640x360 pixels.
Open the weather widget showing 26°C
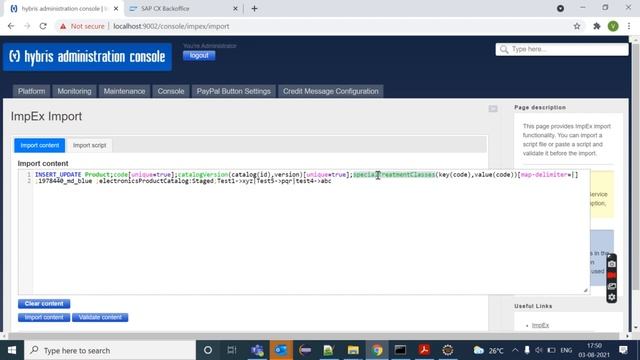489,350
